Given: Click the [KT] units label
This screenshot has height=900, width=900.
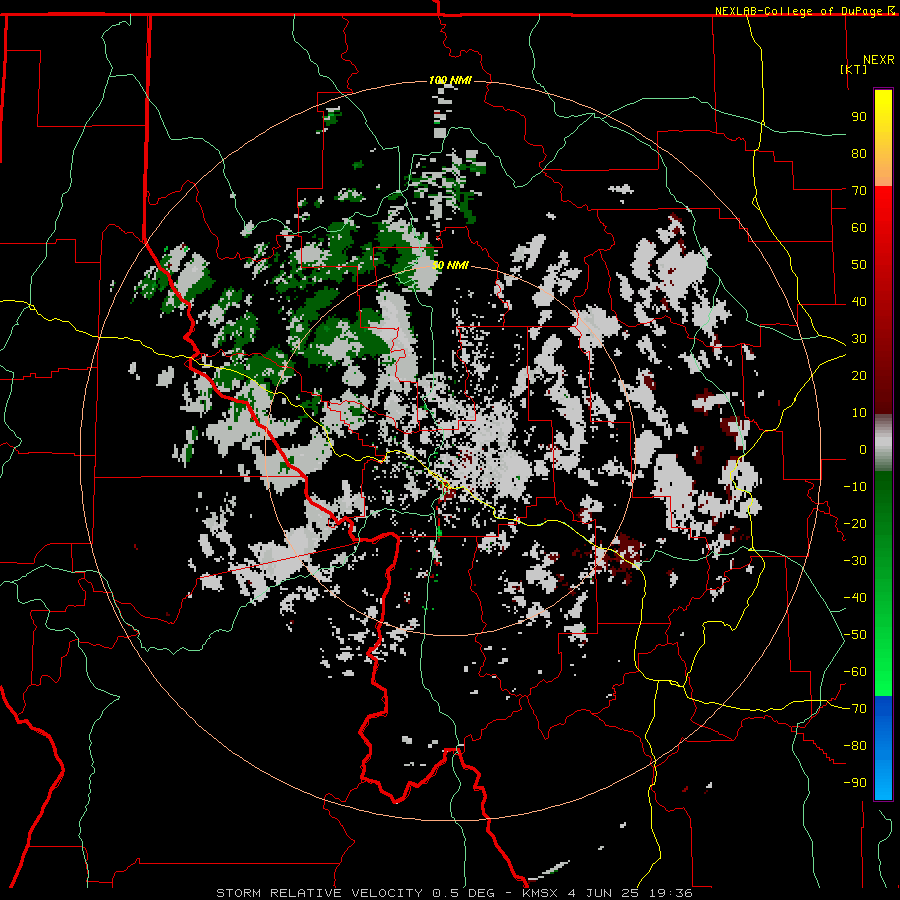Looking at the screenshot, I should pyautogui.click(x=853, y=69).
